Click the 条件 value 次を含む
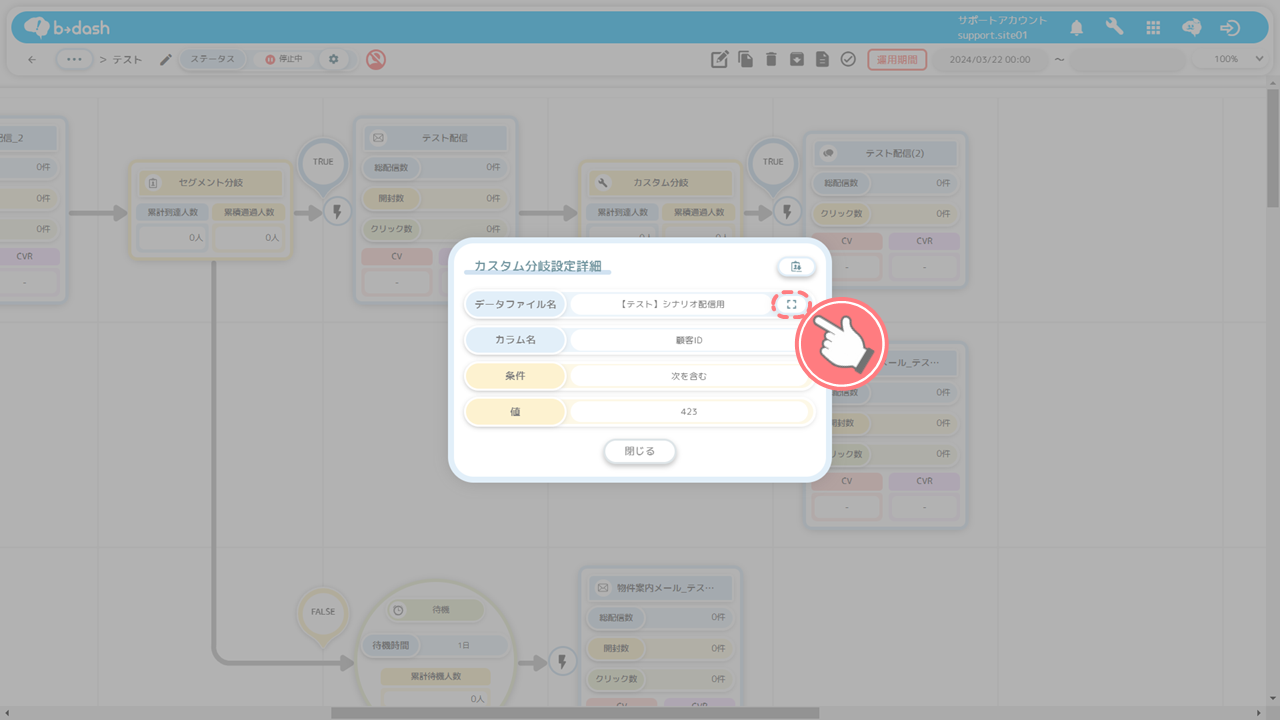1280x720 pixels. click(x=689, y=376)
